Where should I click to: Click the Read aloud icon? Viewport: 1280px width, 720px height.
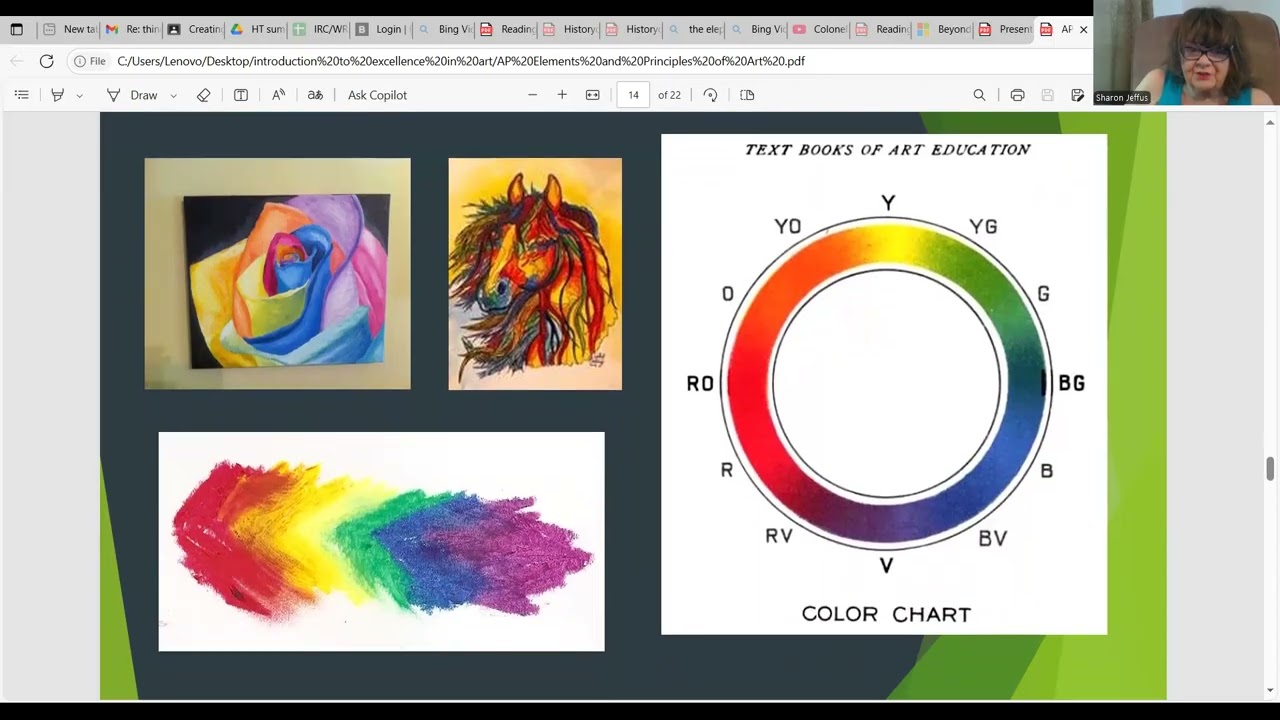click(279, 95)
